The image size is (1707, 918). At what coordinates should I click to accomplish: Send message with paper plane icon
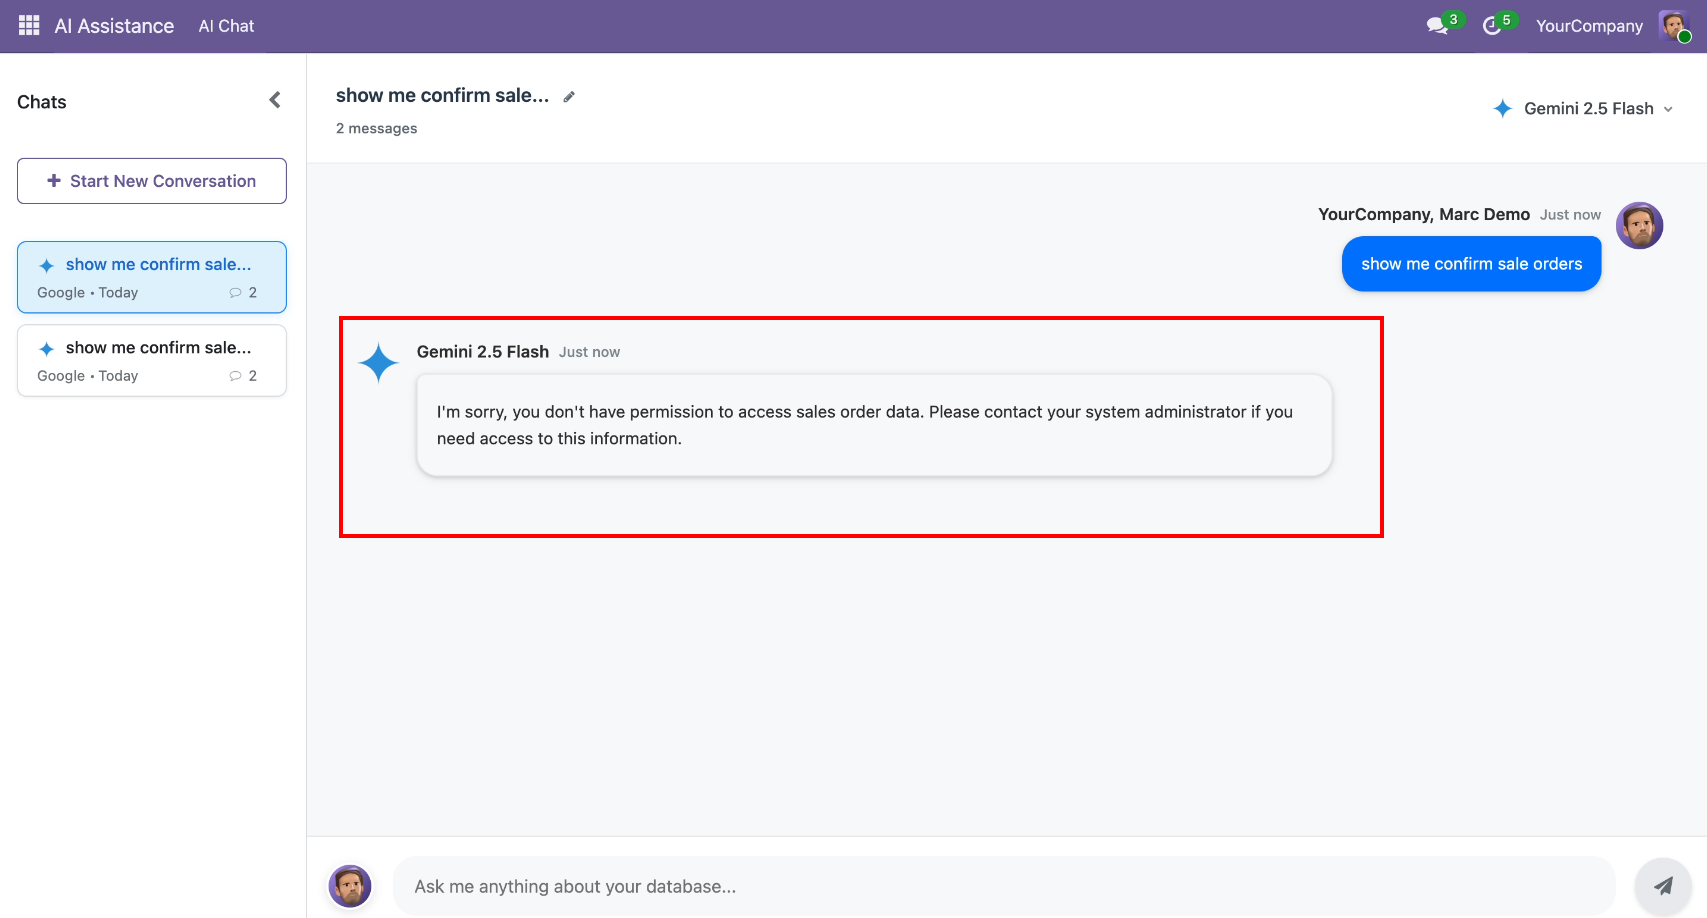(x=1662, y=885)
